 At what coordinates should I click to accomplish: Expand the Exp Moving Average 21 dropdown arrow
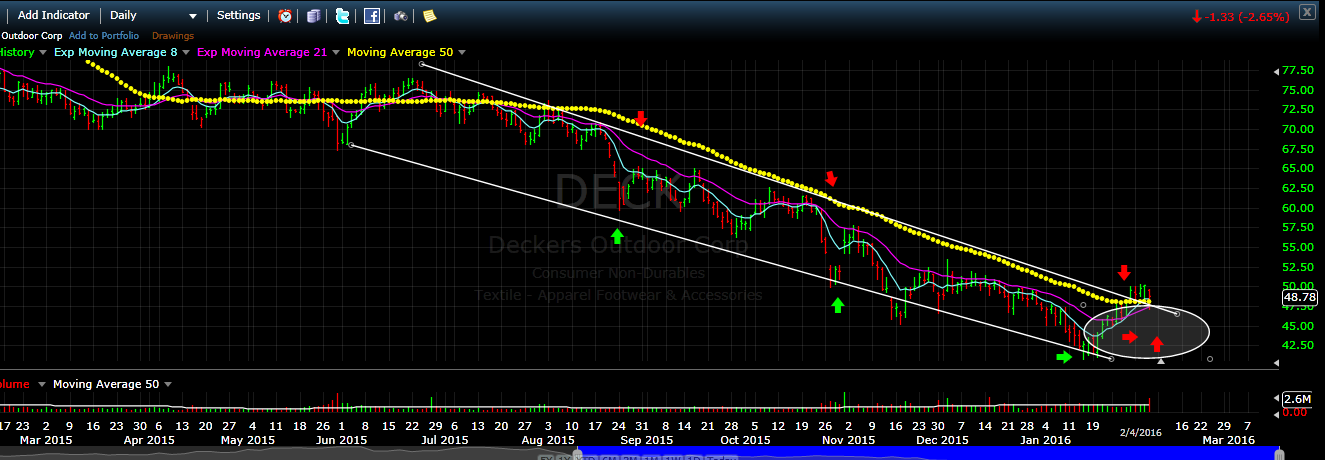point(336,52)
